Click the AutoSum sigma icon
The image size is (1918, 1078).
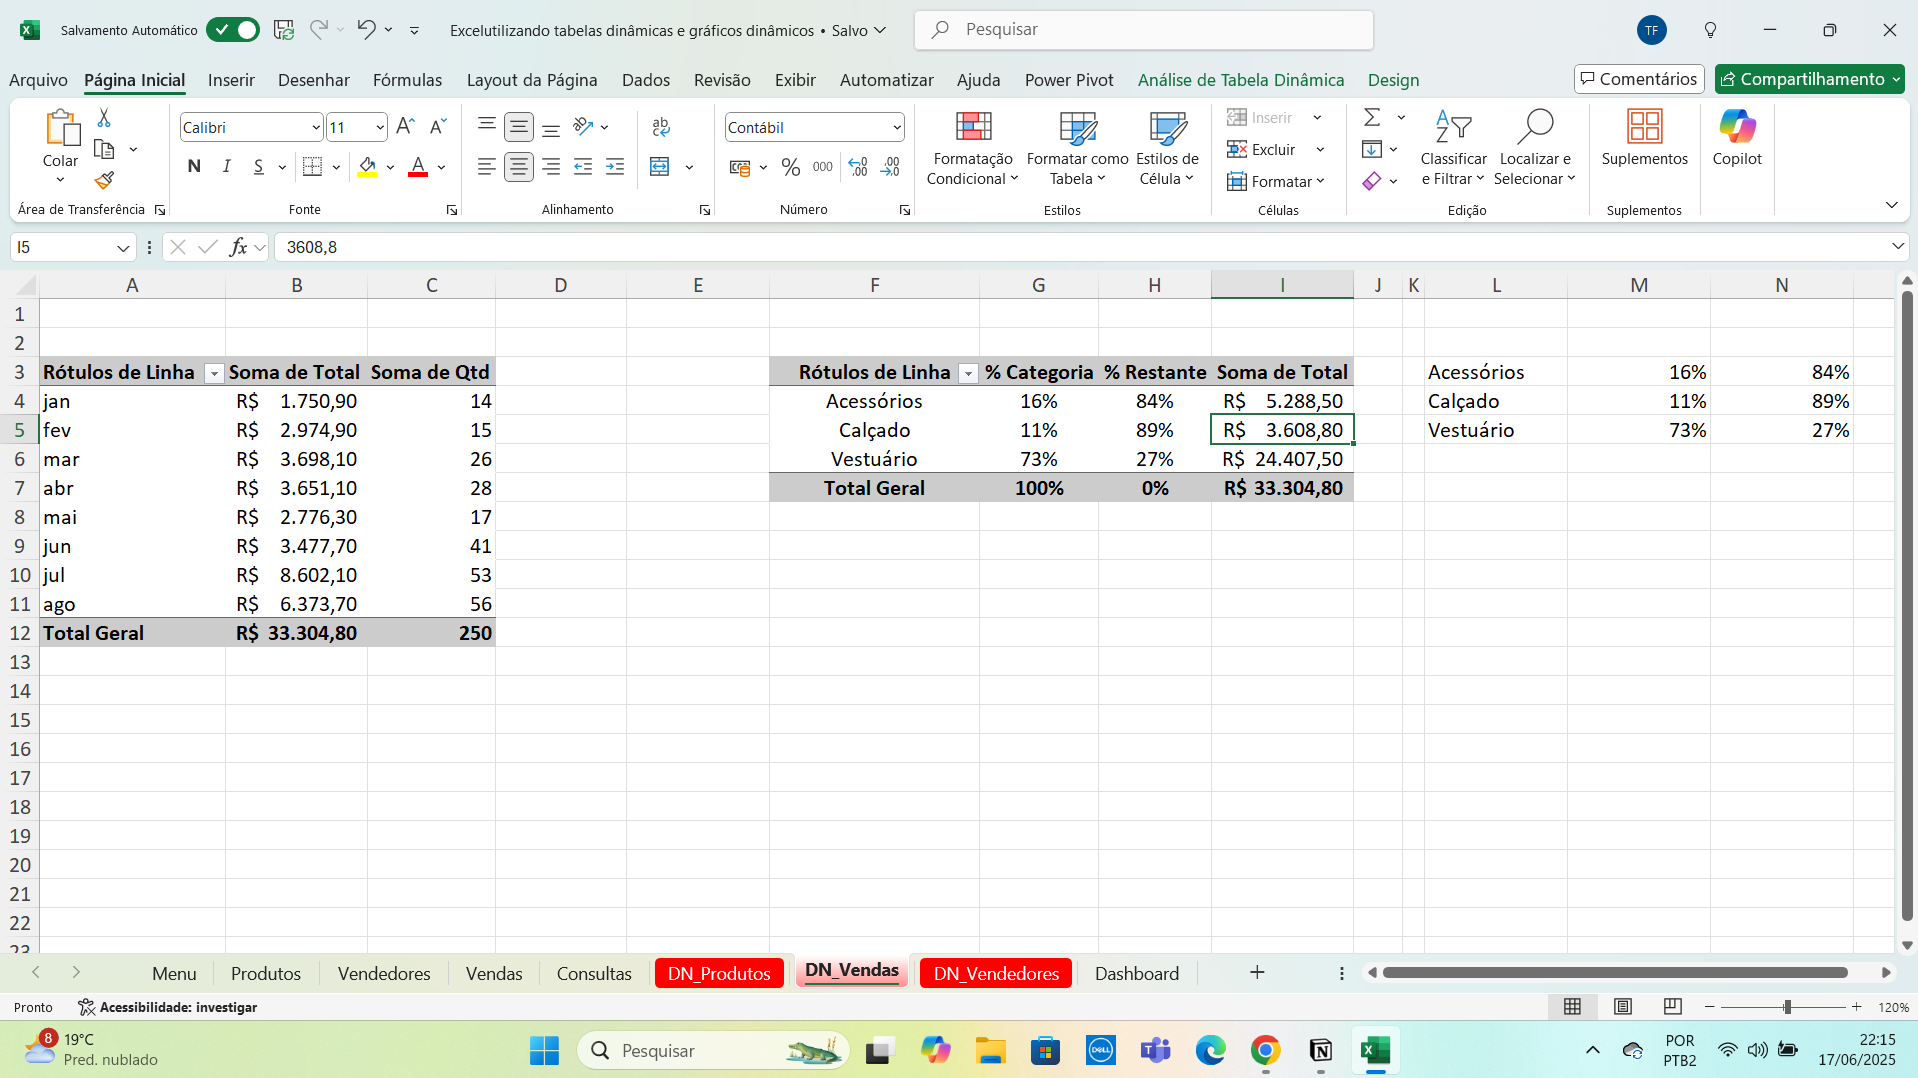[1372, 118]
